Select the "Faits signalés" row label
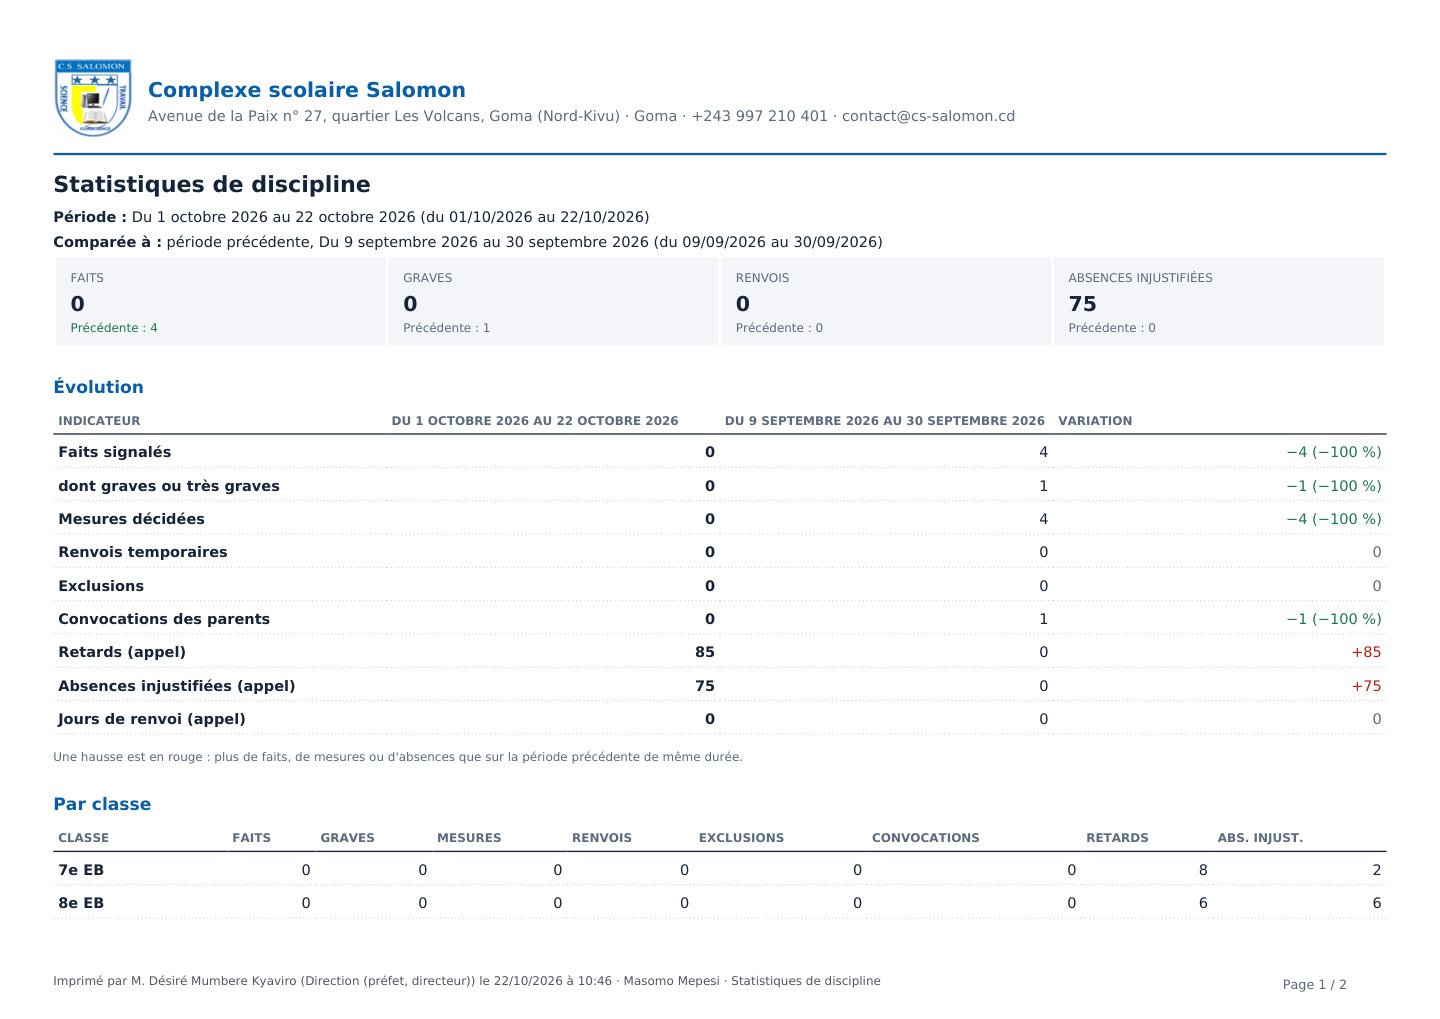The image size is (1440, 1019). pos(114,452)
